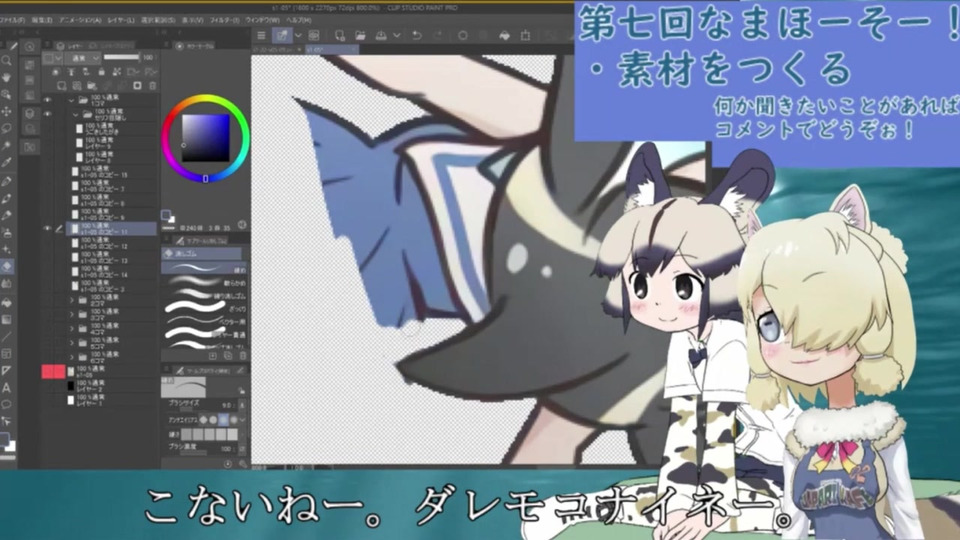This screenshot has width=960, height=540.
Task: Select the second anti-aliasing option
Action: (x=213, y=419)
